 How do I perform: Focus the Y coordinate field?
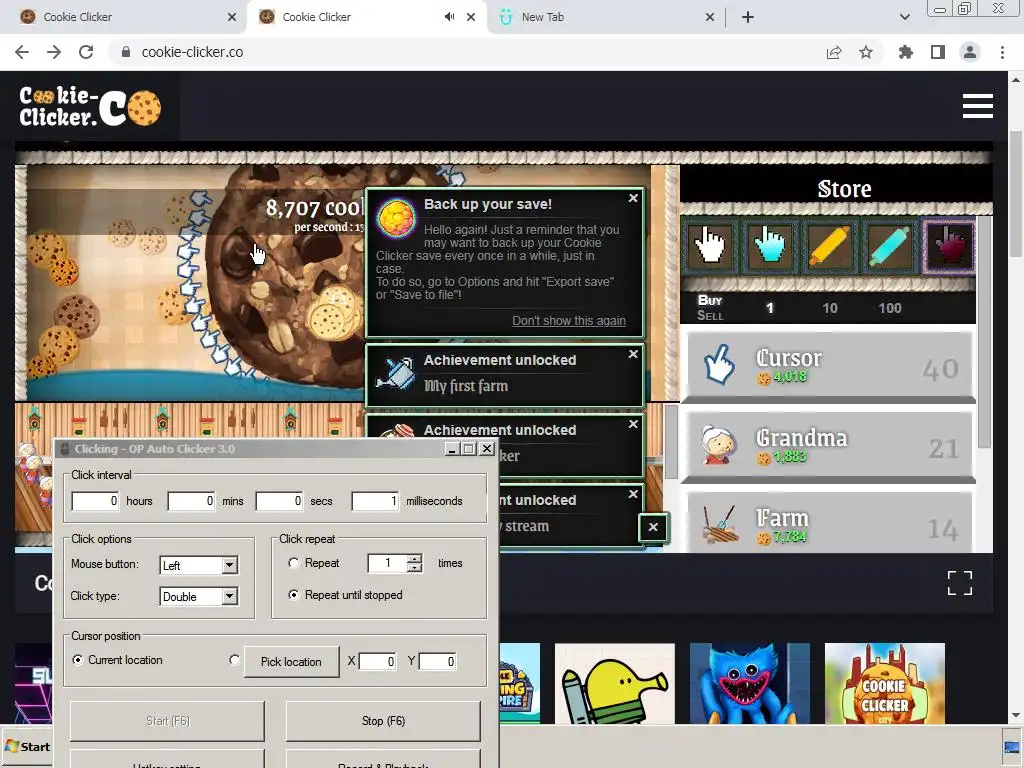437,662
